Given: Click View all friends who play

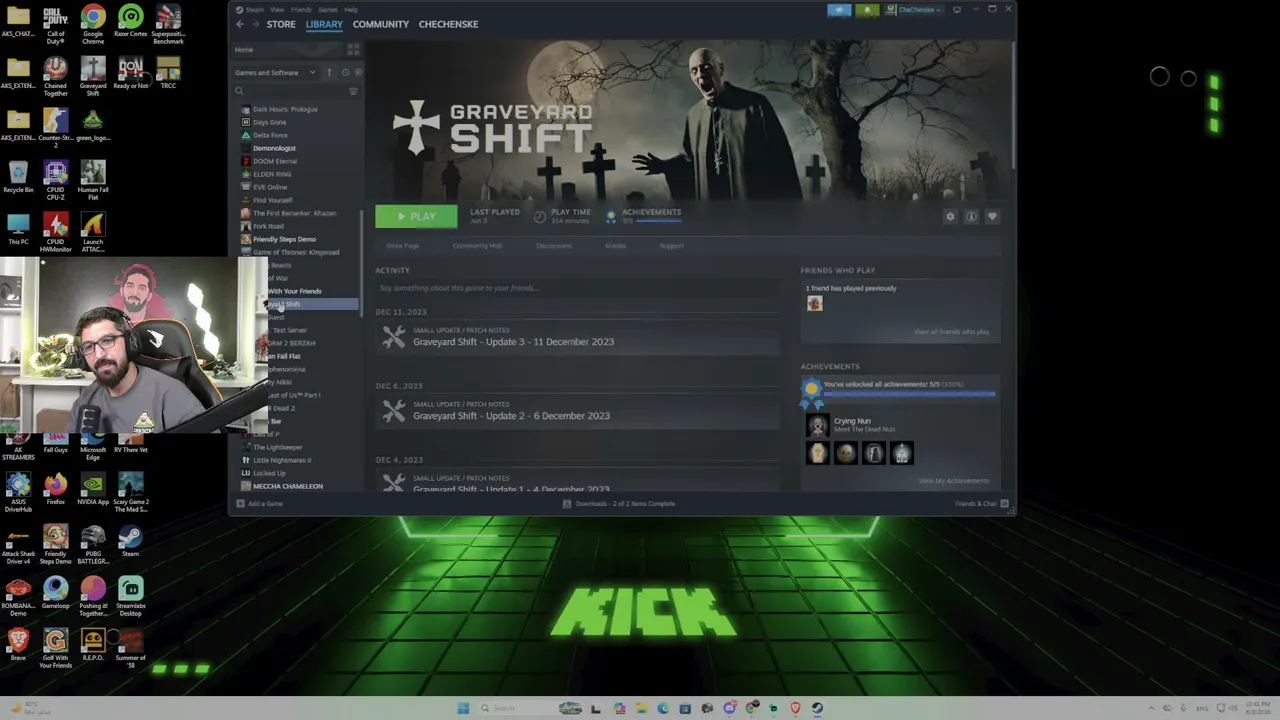Looking at the screenshot, I should click(x=951, y=332).
